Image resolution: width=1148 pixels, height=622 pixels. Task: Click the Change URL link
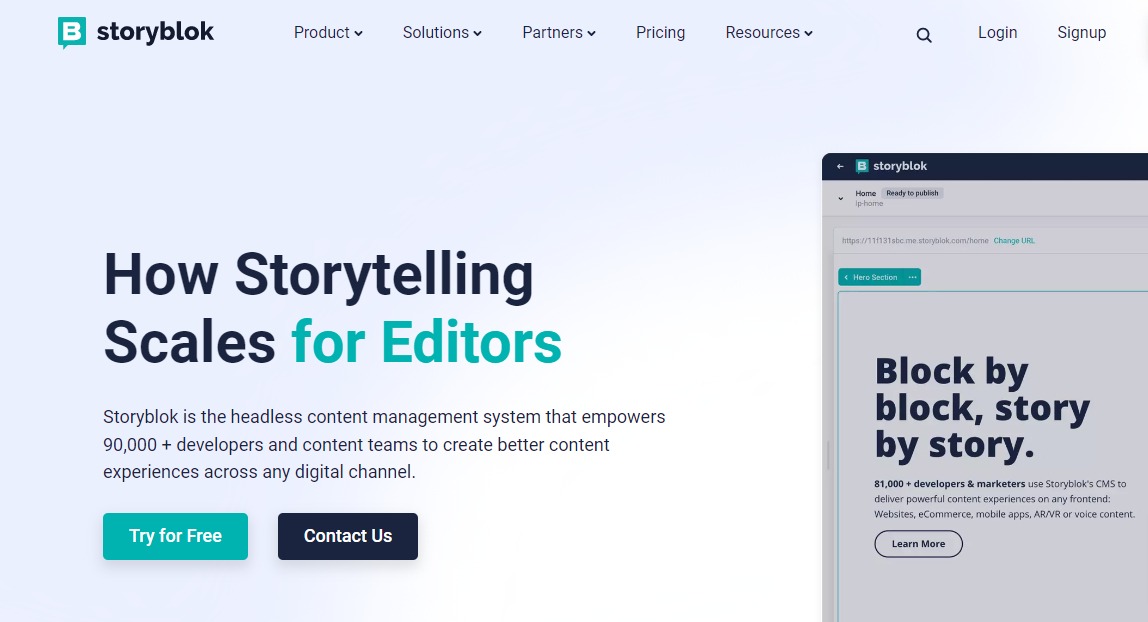pos(1014,241)
